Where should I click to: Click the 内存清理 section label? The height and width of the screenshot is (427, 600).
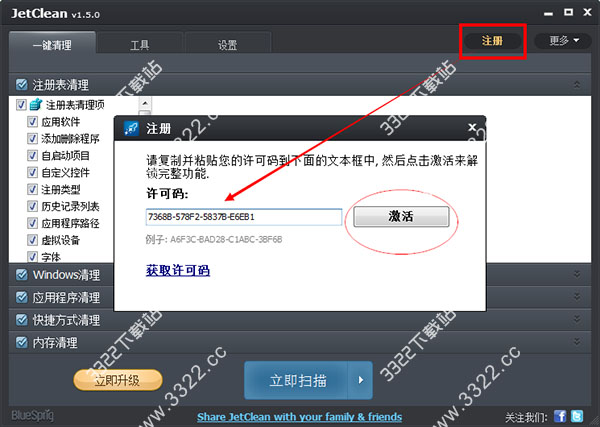[x=55, y=342]
